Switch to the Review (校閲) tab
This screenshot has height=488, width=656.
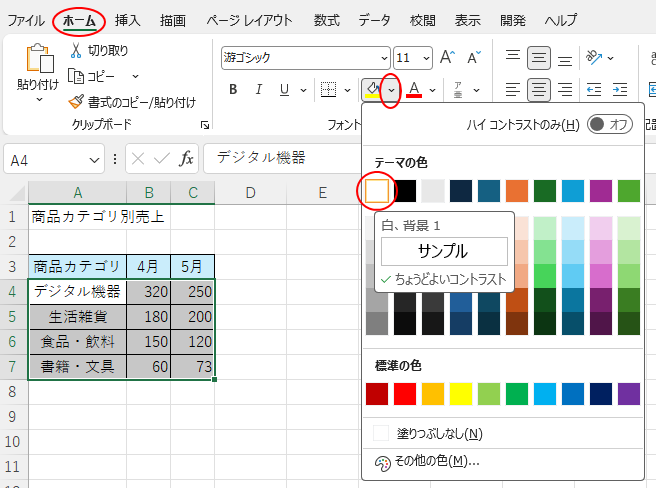pyautogui.click(x=423, y=21)
